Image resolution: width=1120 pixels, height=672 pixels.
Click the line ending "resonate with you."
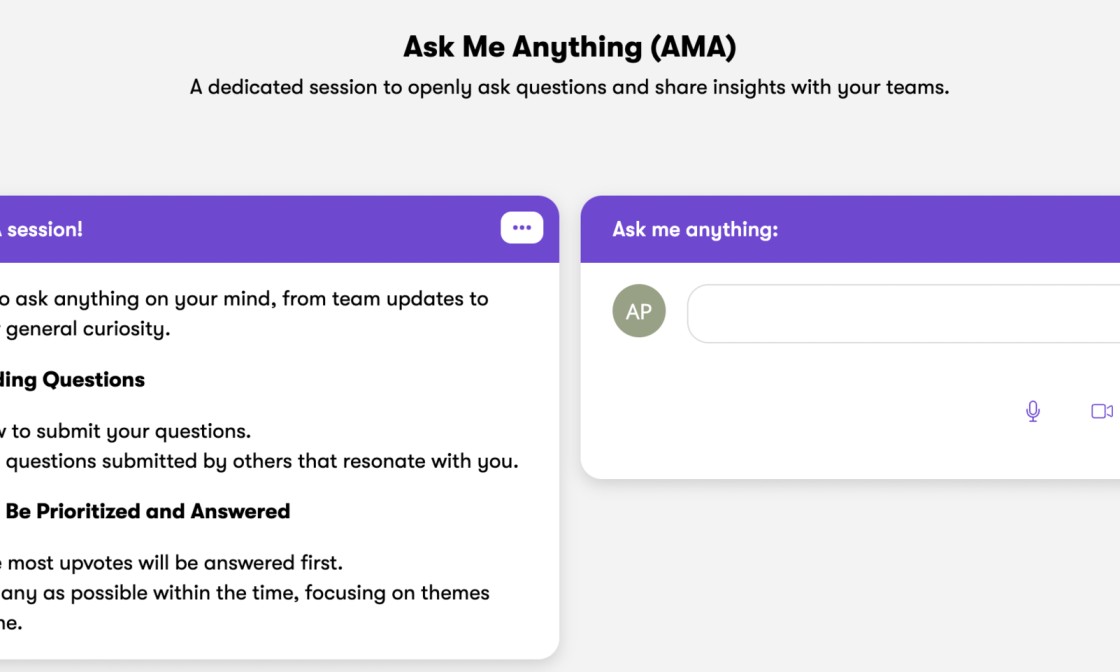pyautogui.click(x=262, y=462)
